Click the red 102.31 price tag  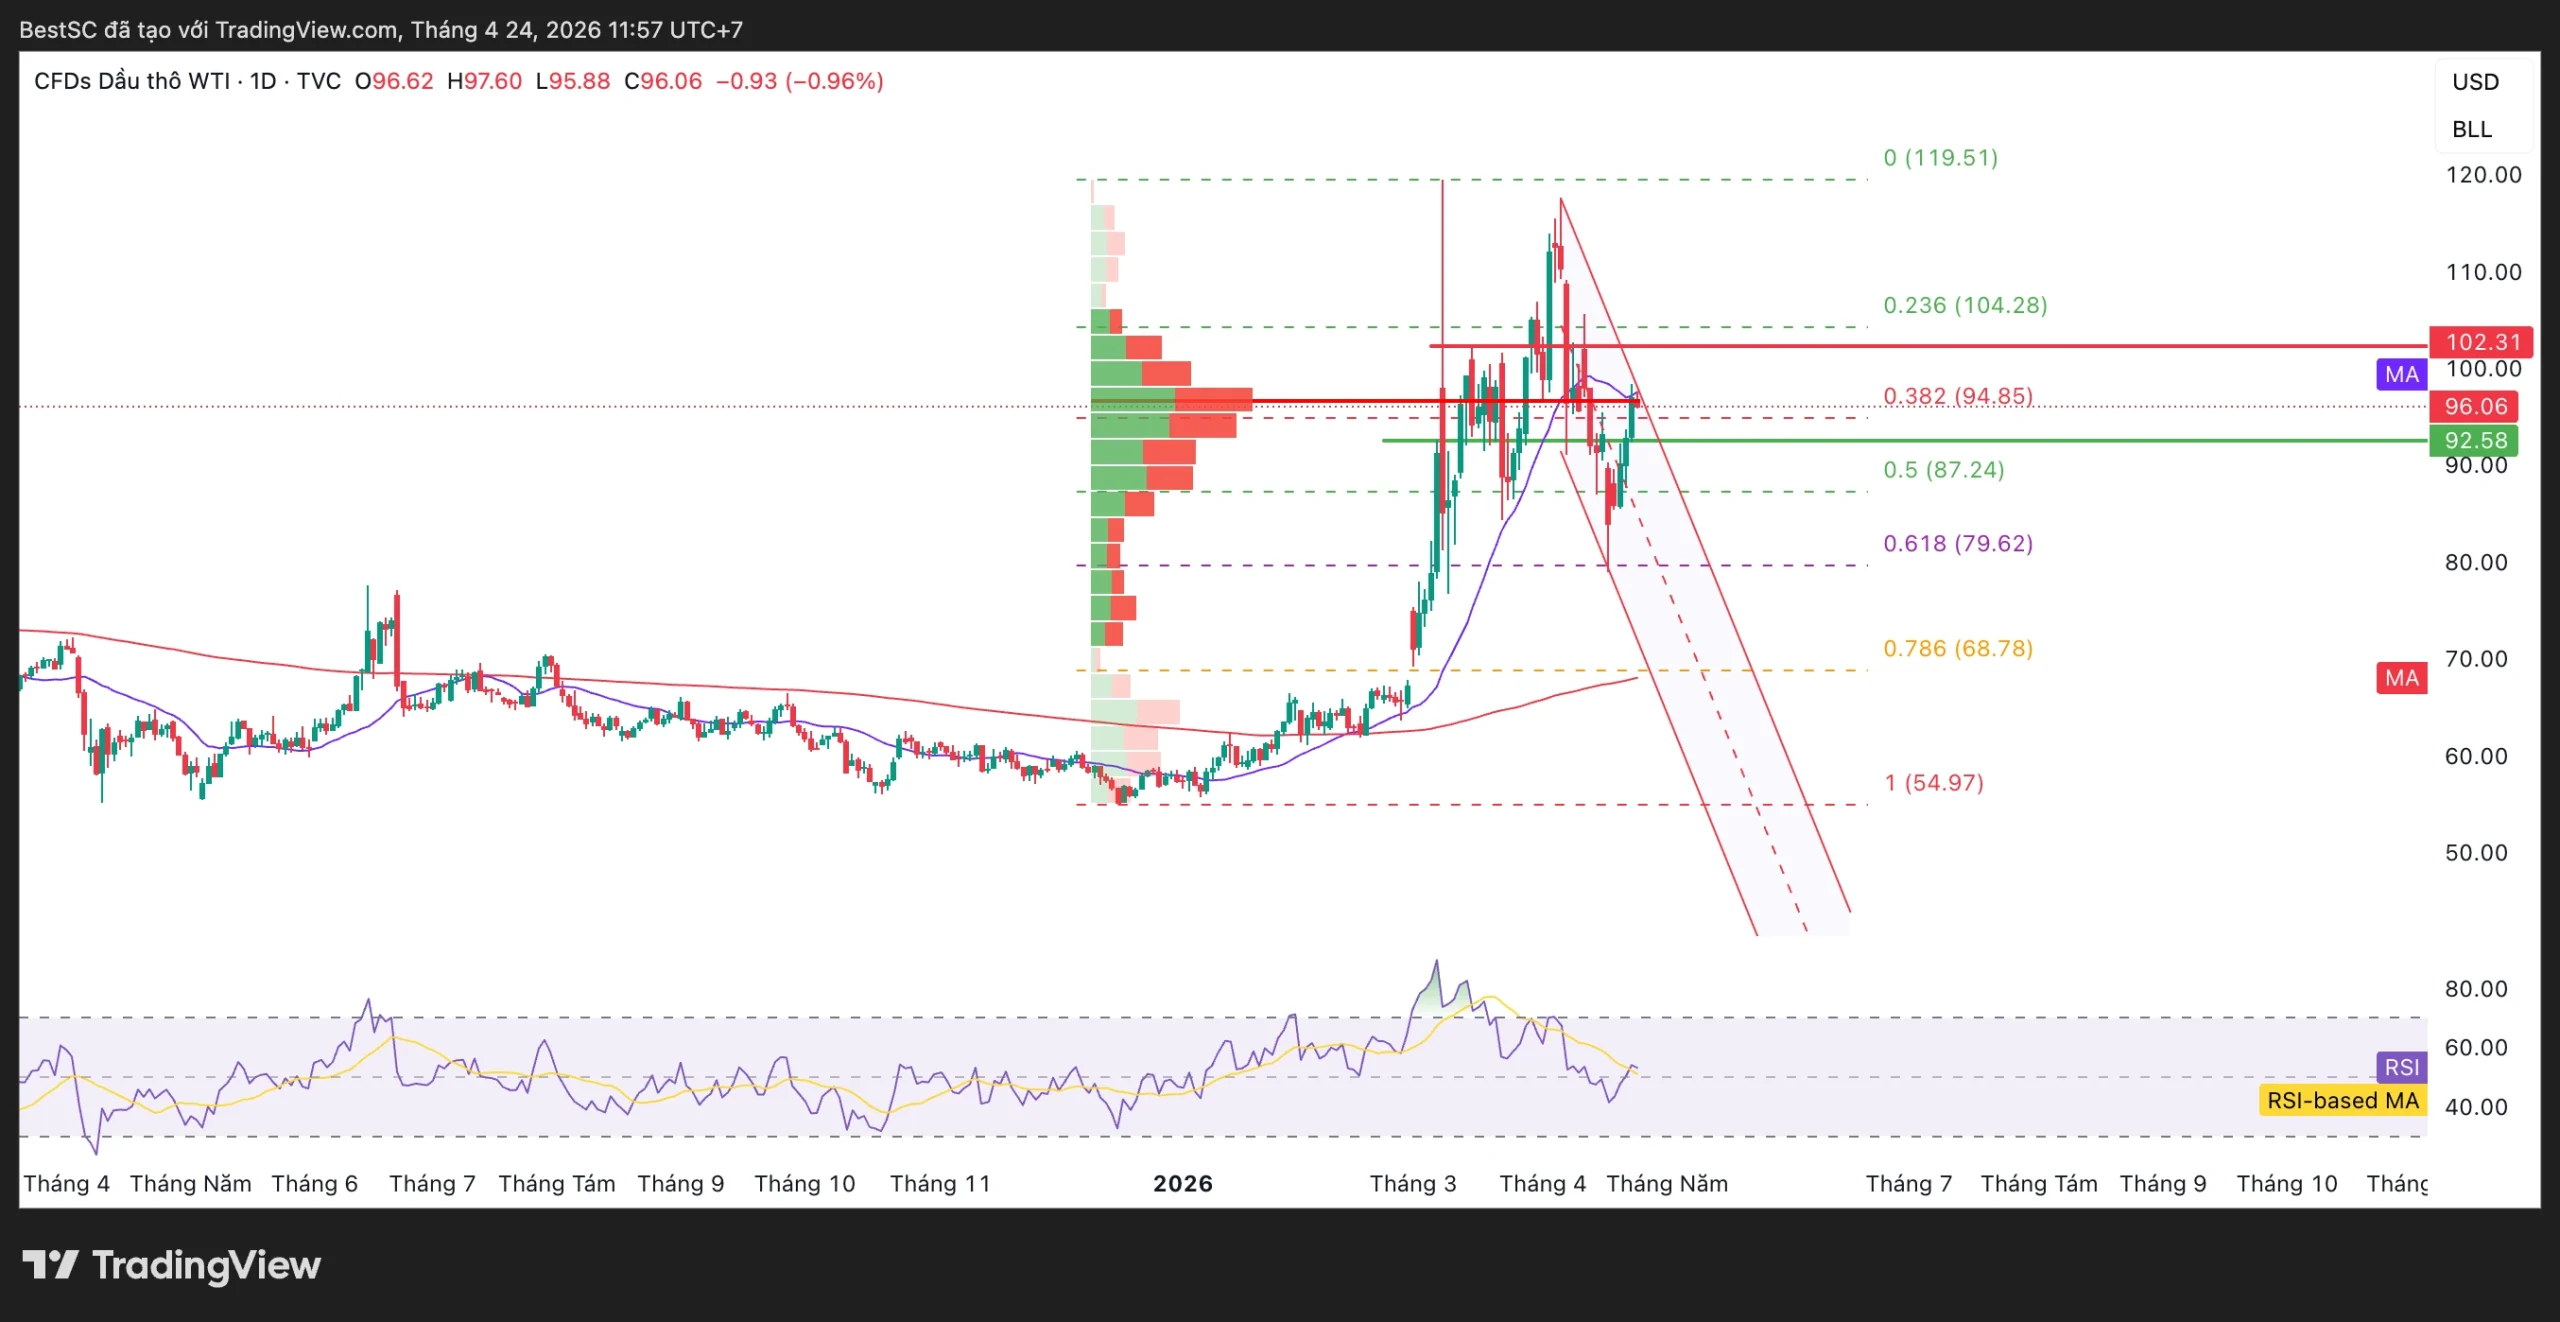2482,342
